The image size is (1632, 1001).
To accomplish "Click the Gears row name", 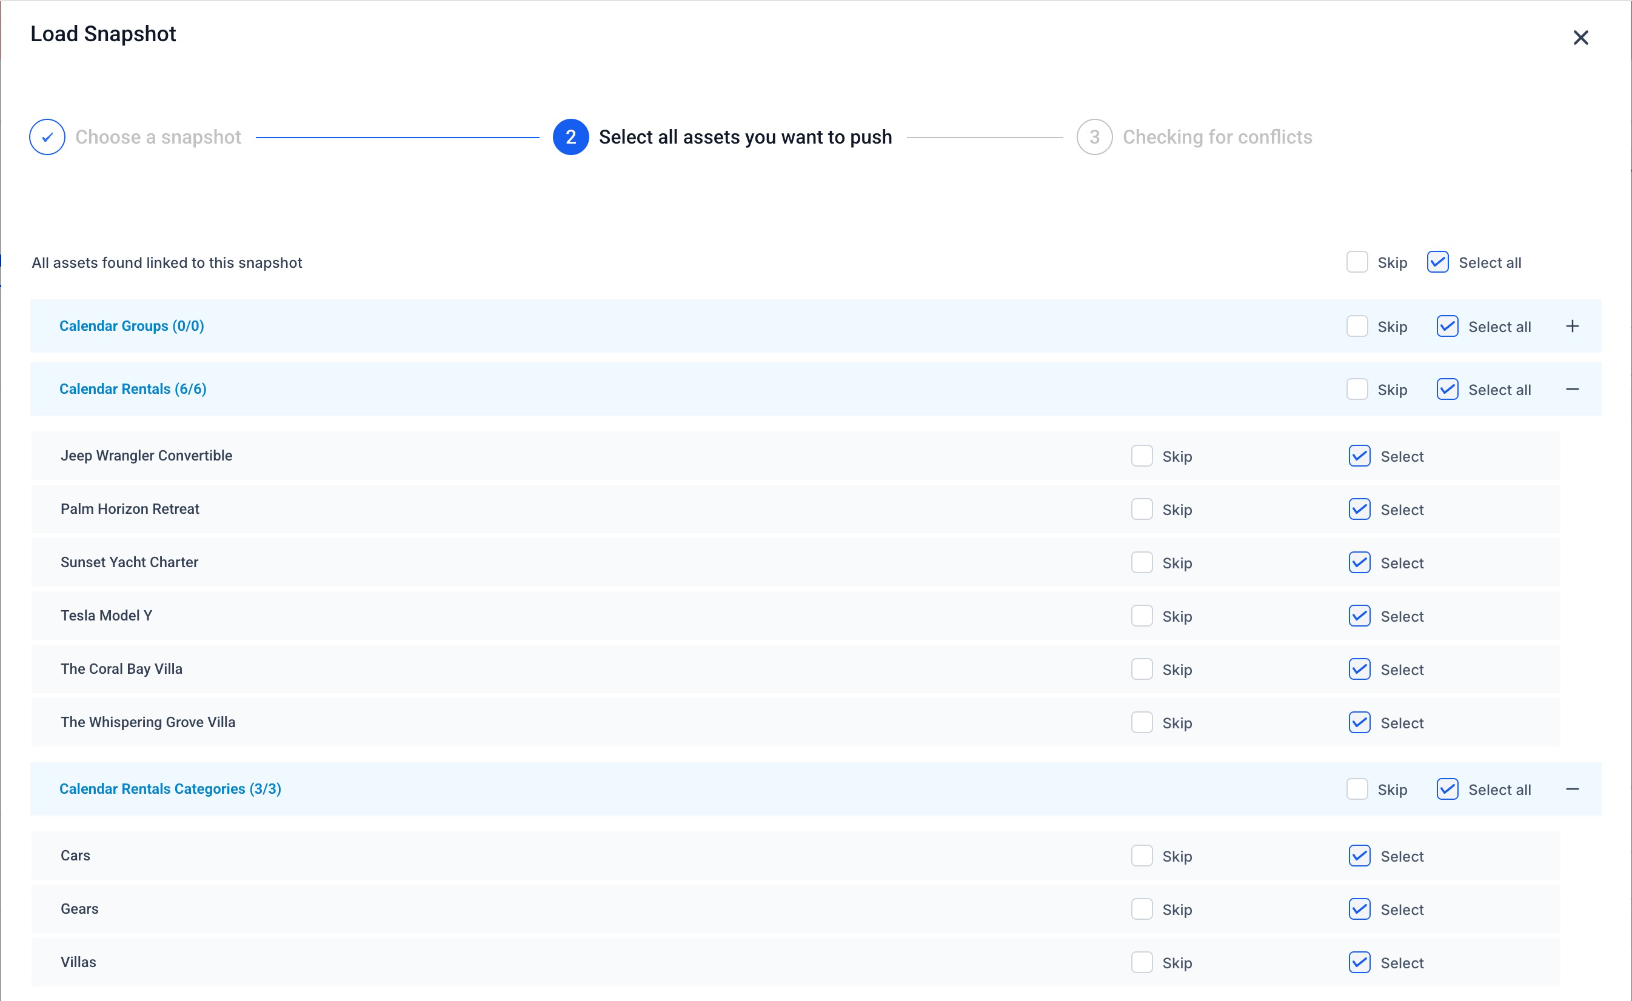I will click(79, 909).
